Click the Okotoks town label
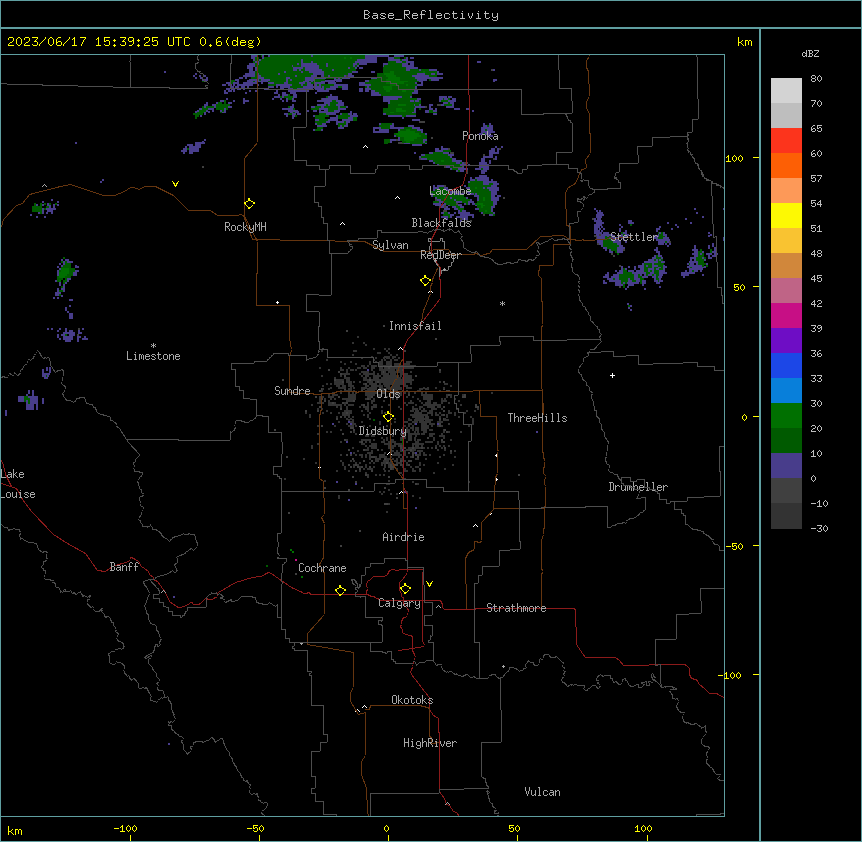 (412, 700)
